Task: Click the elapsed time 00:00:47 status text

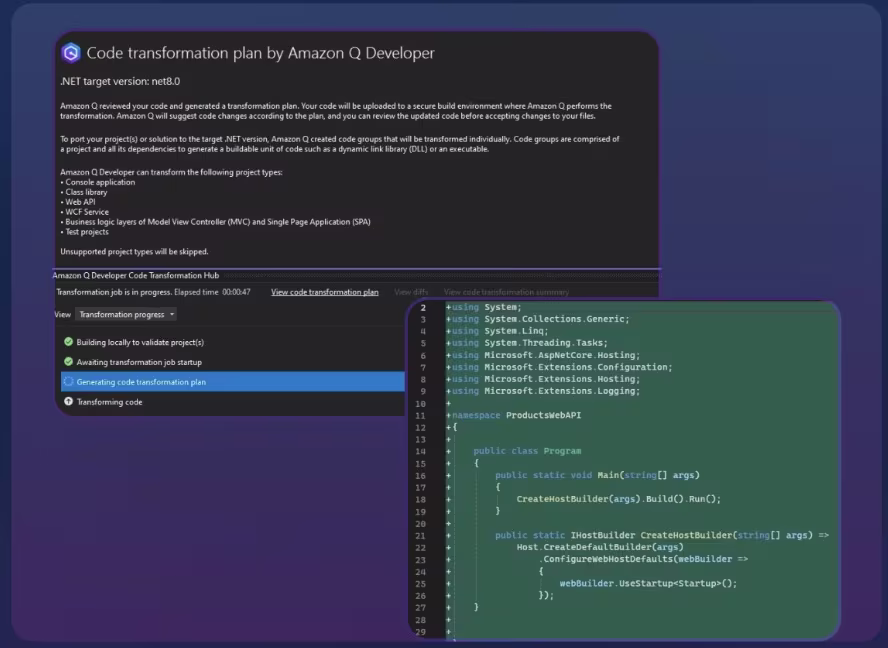Action: click(212, 292)
